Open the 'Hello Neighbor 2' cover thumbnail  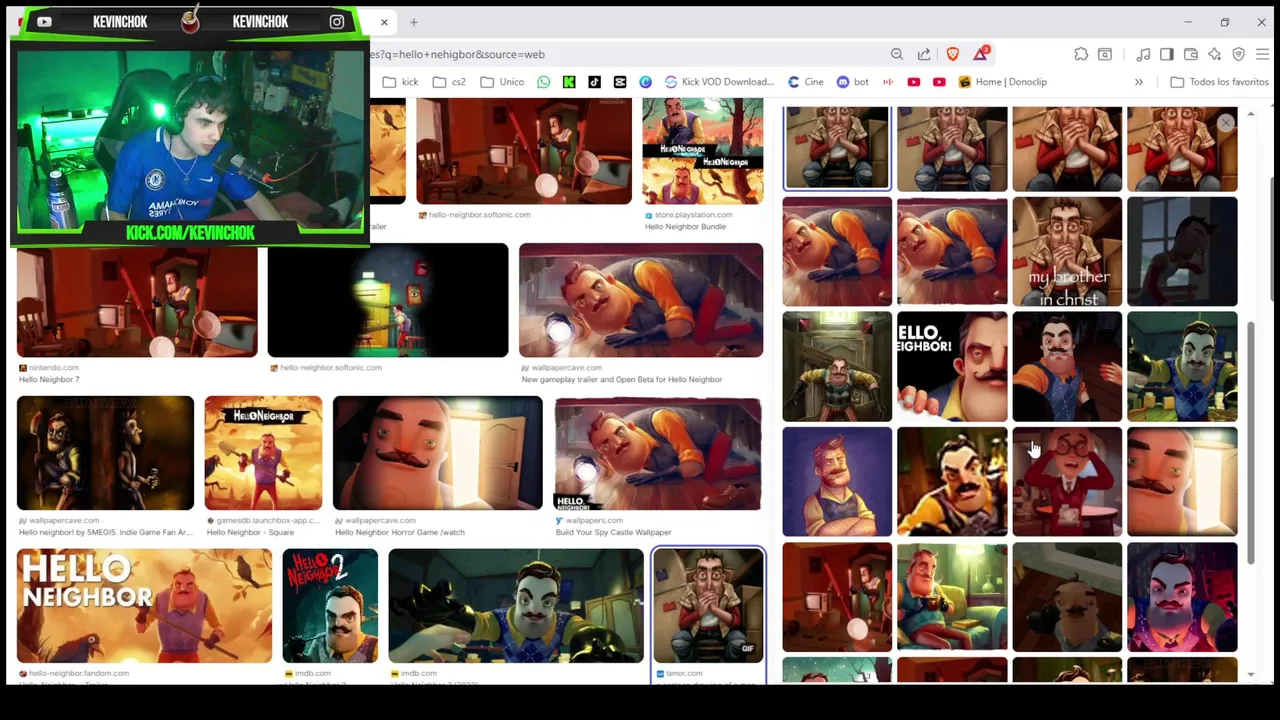click(330, 606)
